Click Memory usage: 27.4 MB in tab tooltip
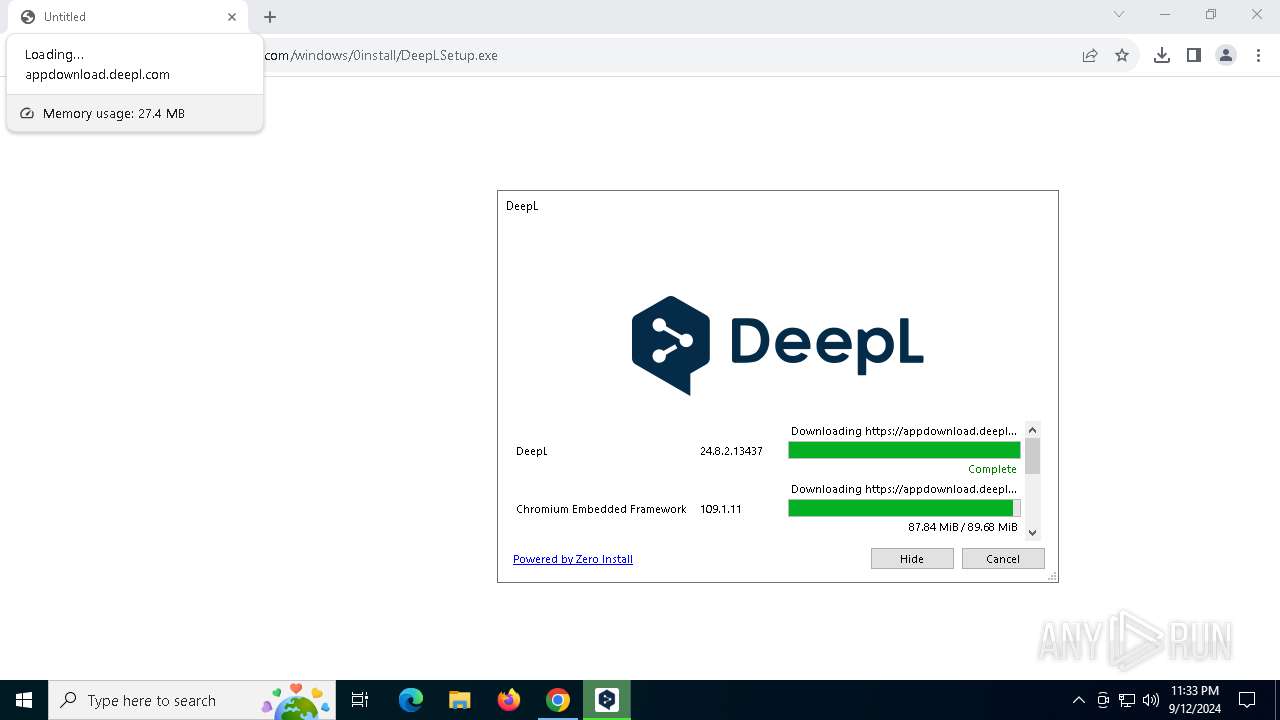Viewport: 1280px width, 720px height. point(114,113)
